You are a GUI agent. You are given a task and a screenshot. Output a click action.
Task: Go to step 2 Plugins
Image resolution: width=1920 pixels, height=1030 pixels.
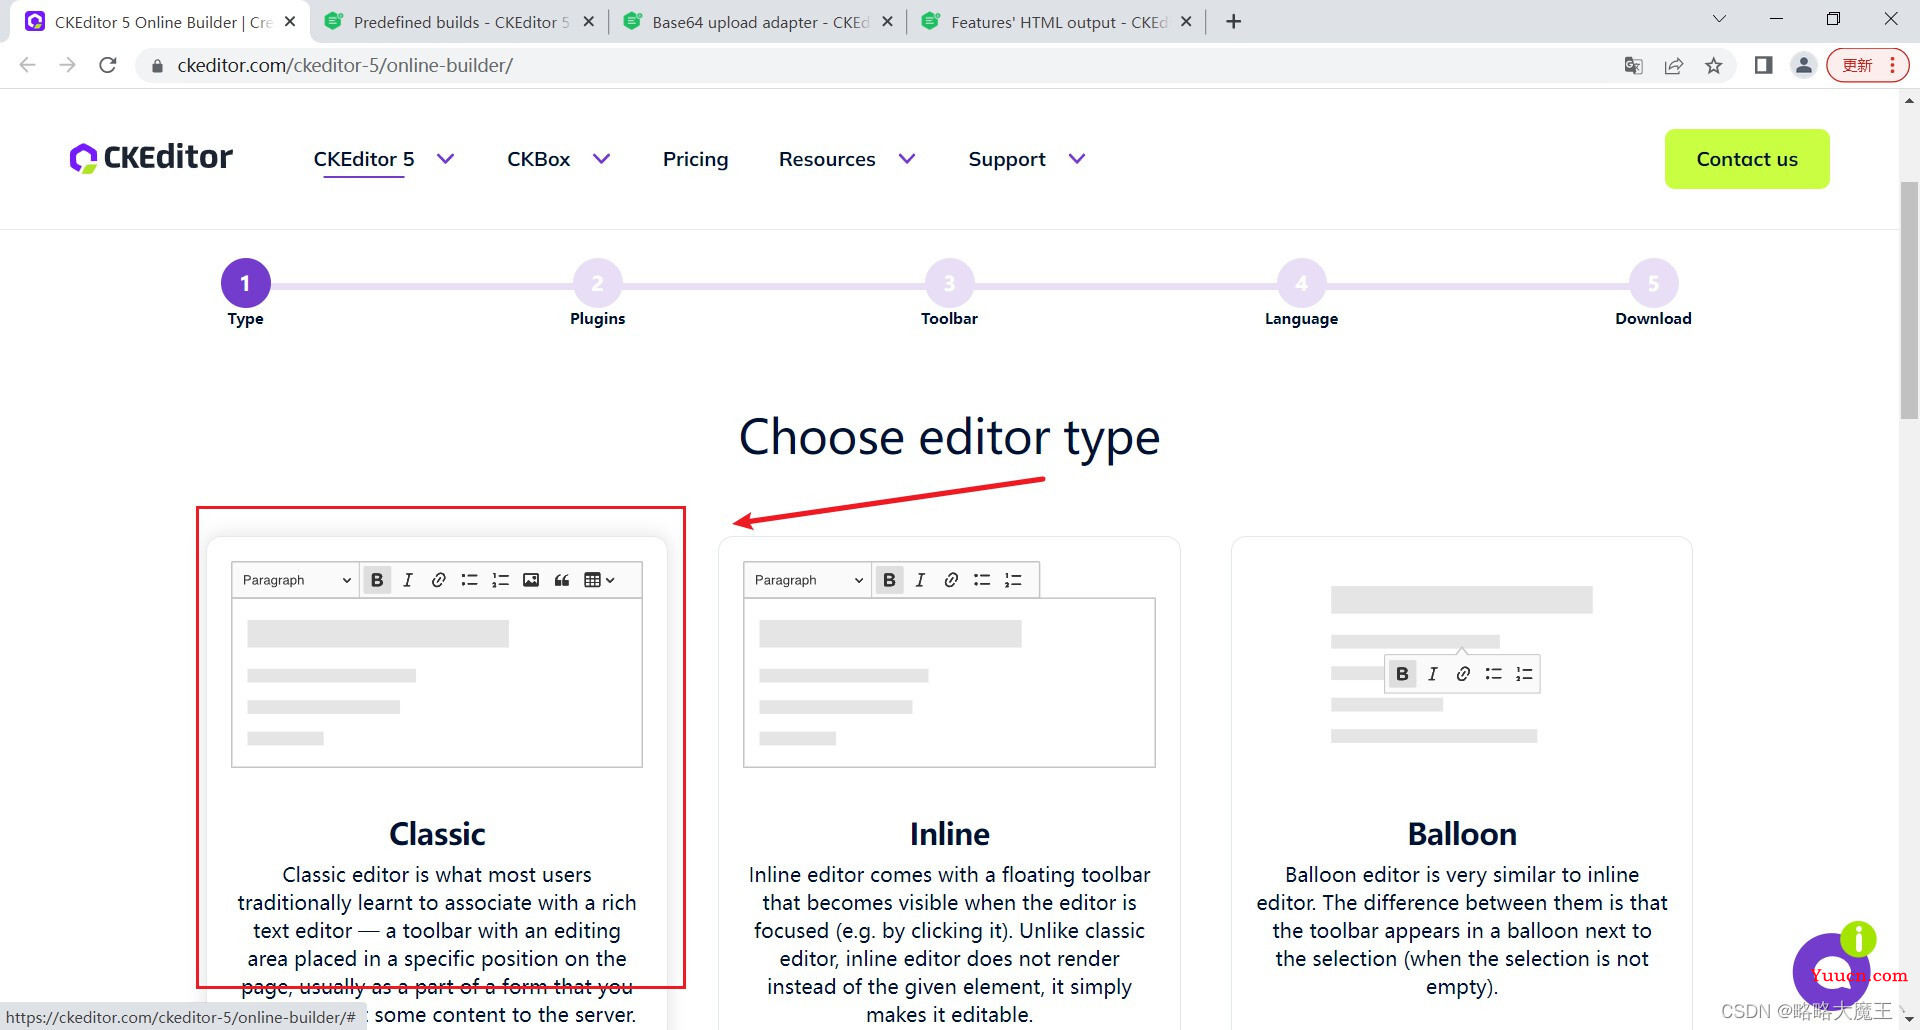[597, 284]
